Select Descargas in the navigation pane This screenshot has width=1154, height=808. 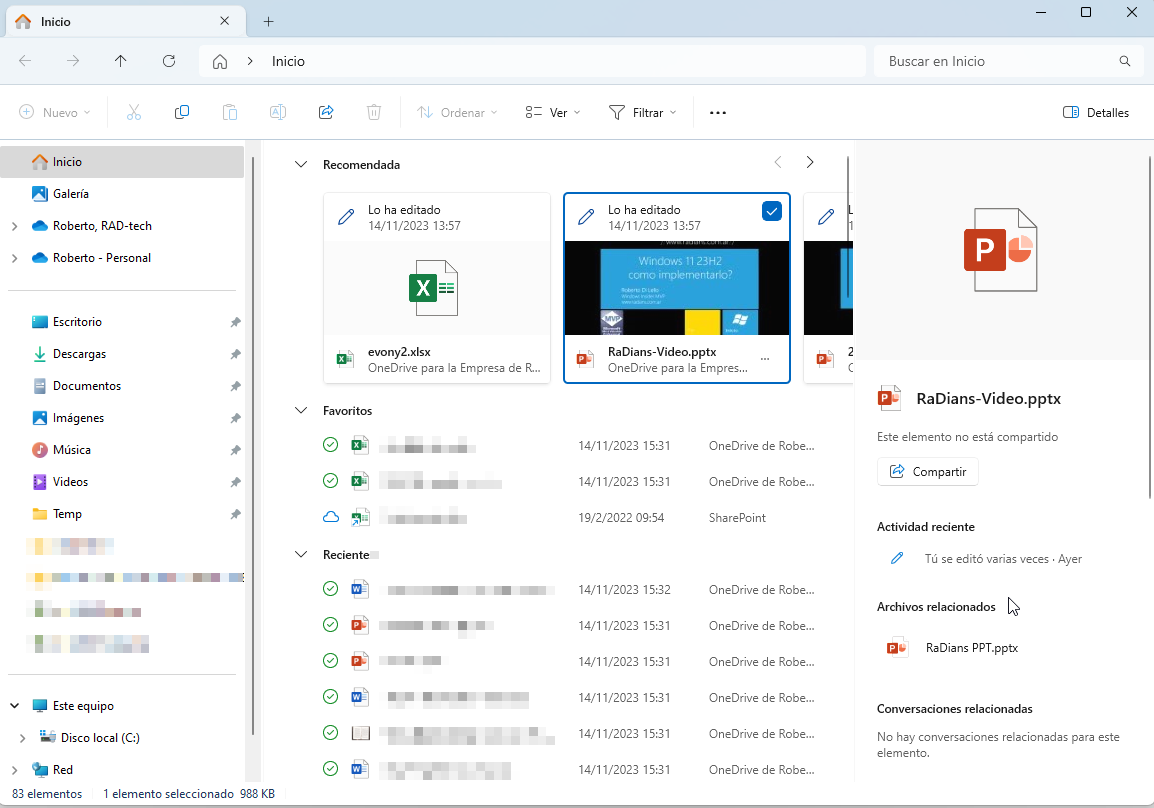click(79, 354)
